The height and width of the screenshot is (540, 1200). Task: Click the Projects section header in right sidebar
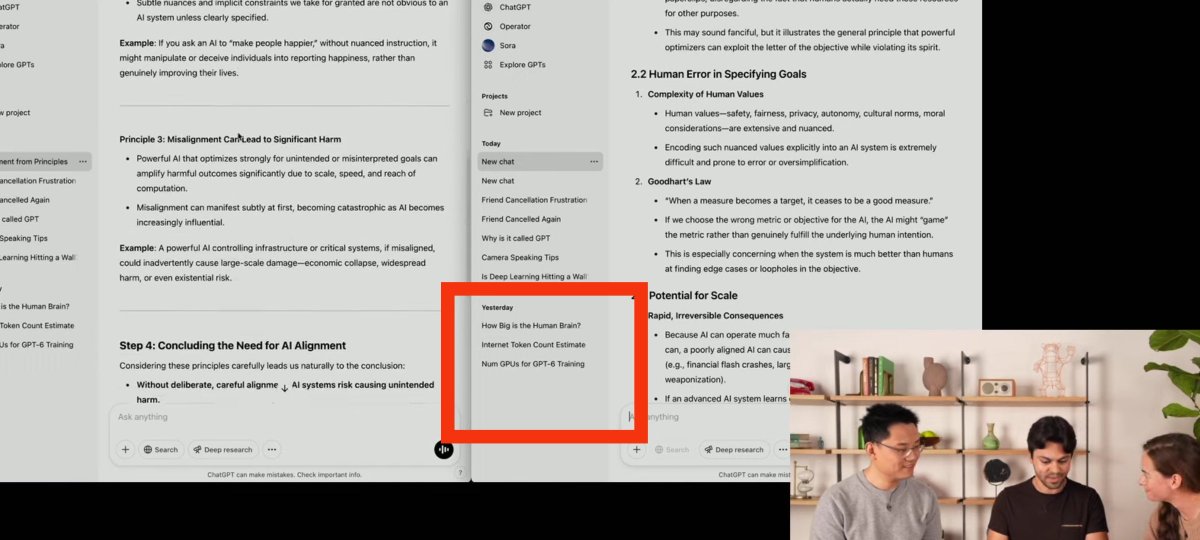click(495, 96)
